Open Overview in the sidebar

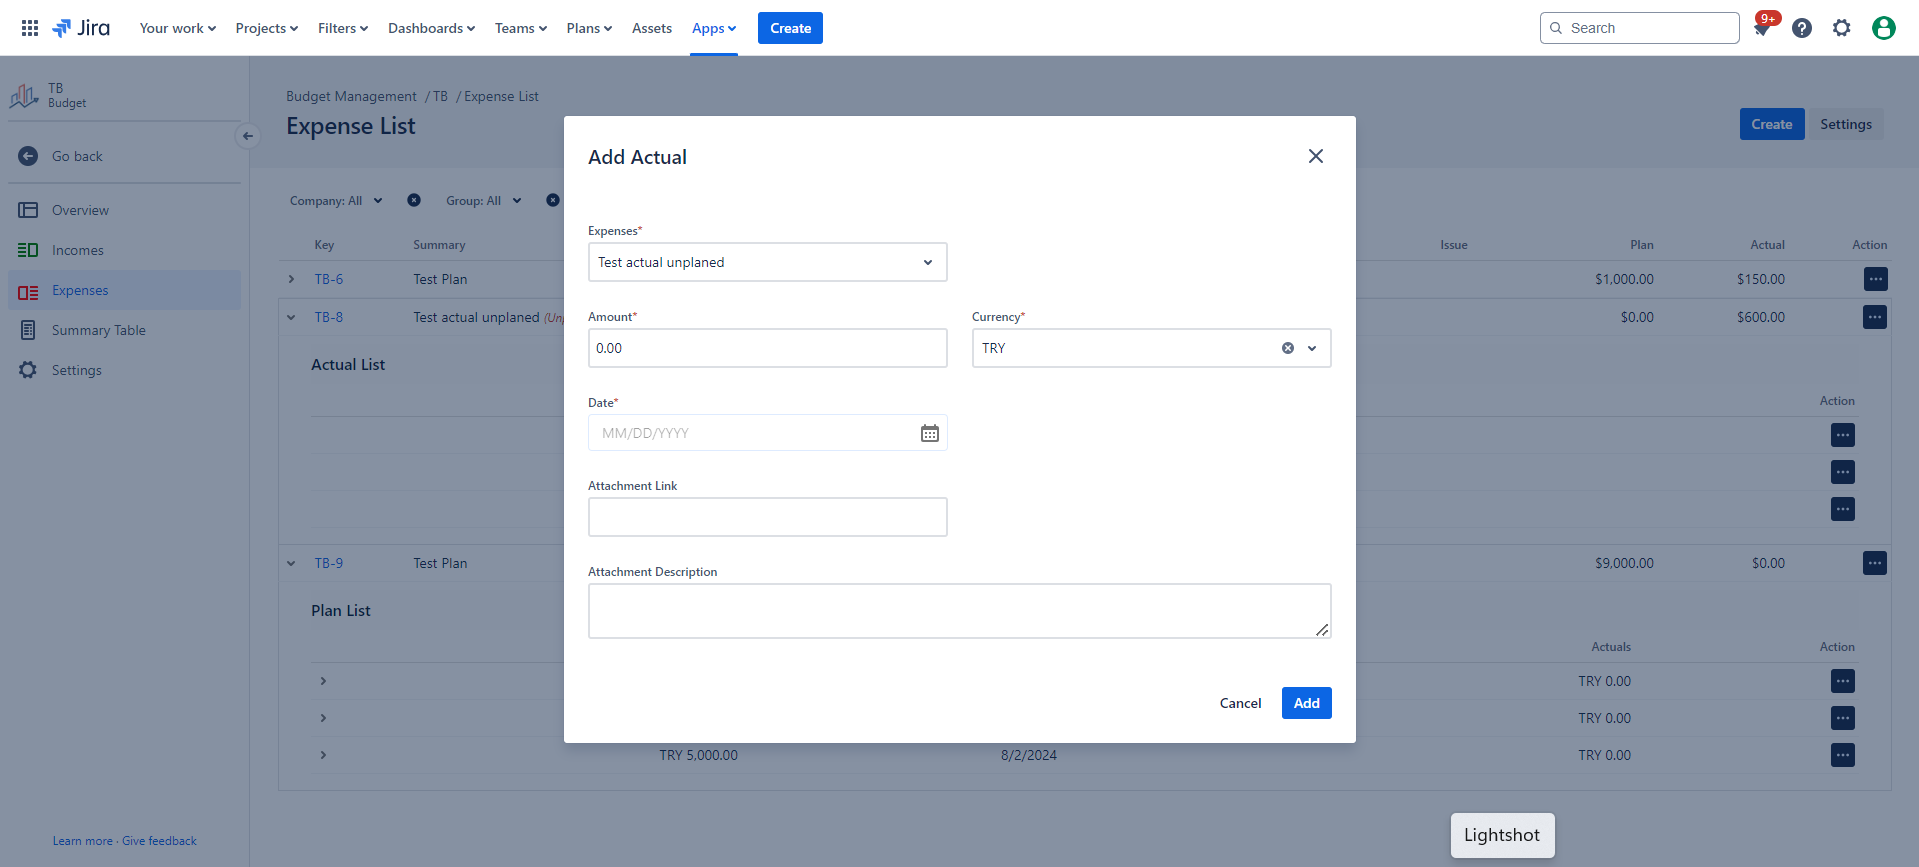click(x=124, y=210)
